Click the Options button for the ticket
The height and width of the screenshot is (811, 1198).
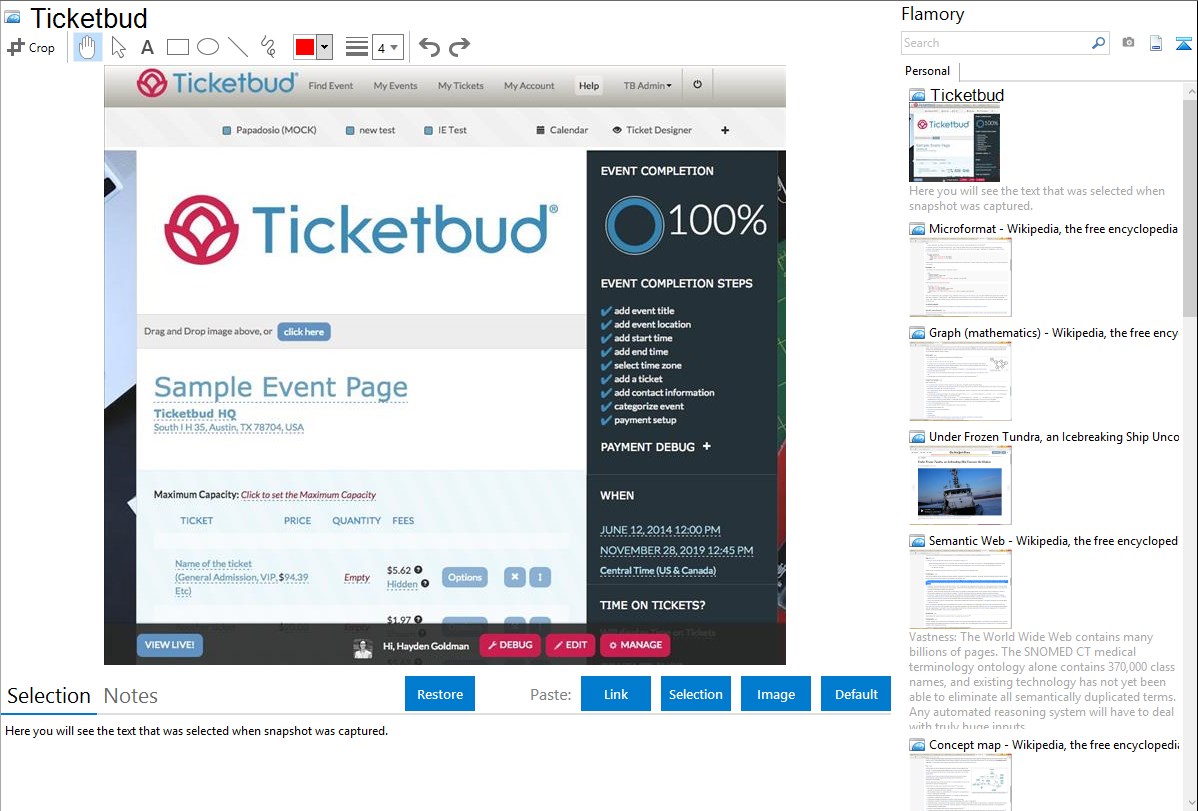click(465, 577)
